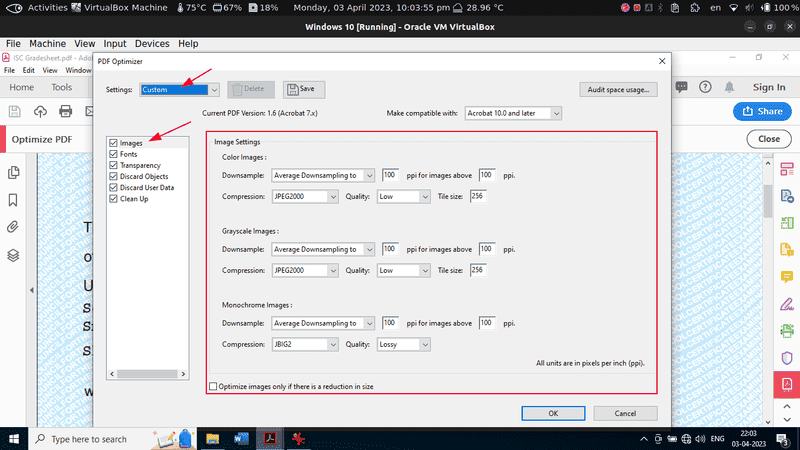Image resolution: width=800 pixels, height=450 pixels.
Task: Open VirtualBox Devices menu
Action: 152,44
